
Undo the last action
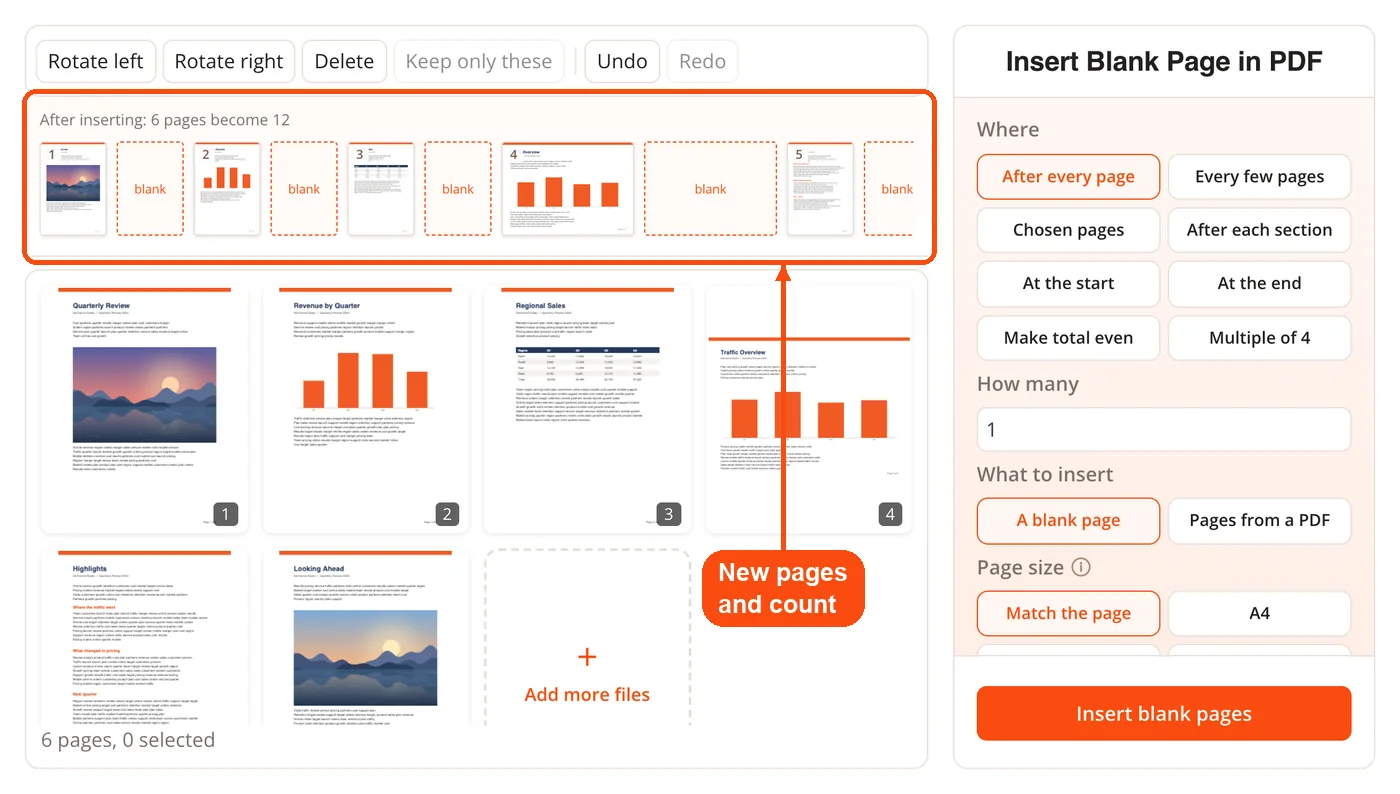point(622,61)
